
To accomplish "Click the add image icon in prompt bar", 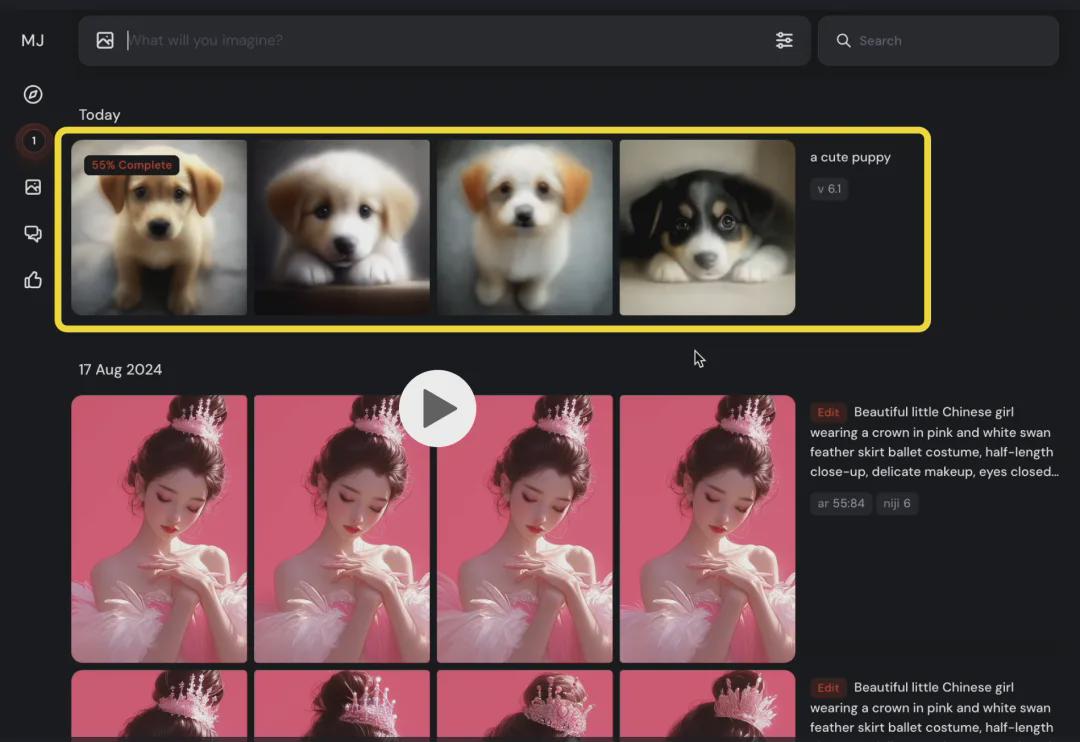I will tap(105, 41).
